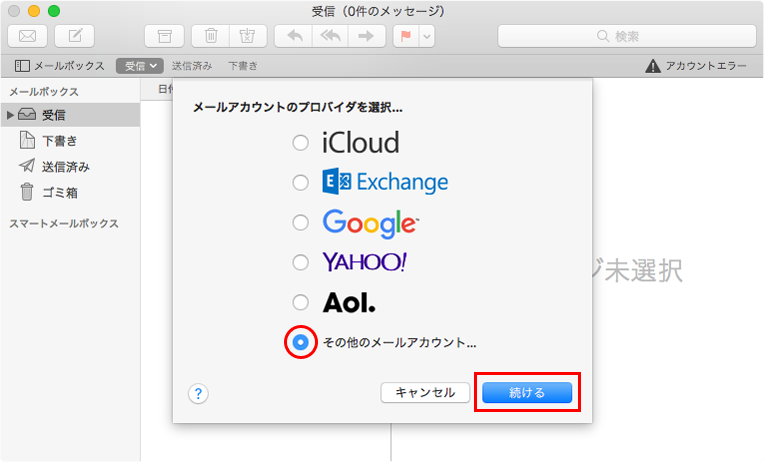The image size is (764, 462).
Task: Compose a new message with pencil icon
Action: (75, 36)
